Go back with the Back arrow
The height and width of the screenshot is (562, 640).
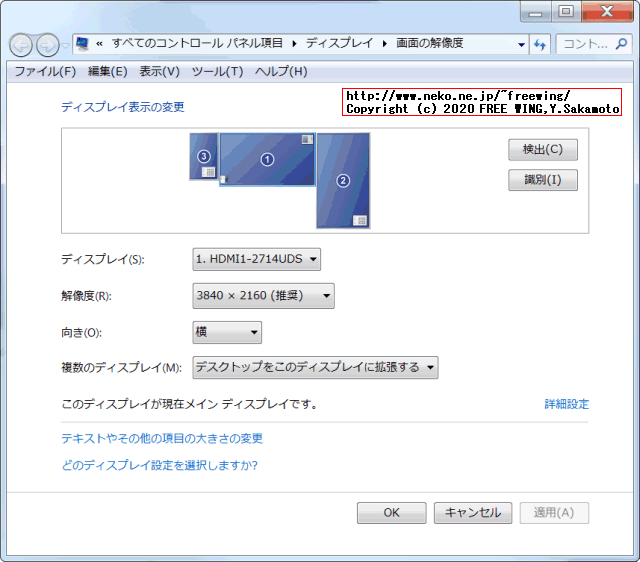point(21,45)
